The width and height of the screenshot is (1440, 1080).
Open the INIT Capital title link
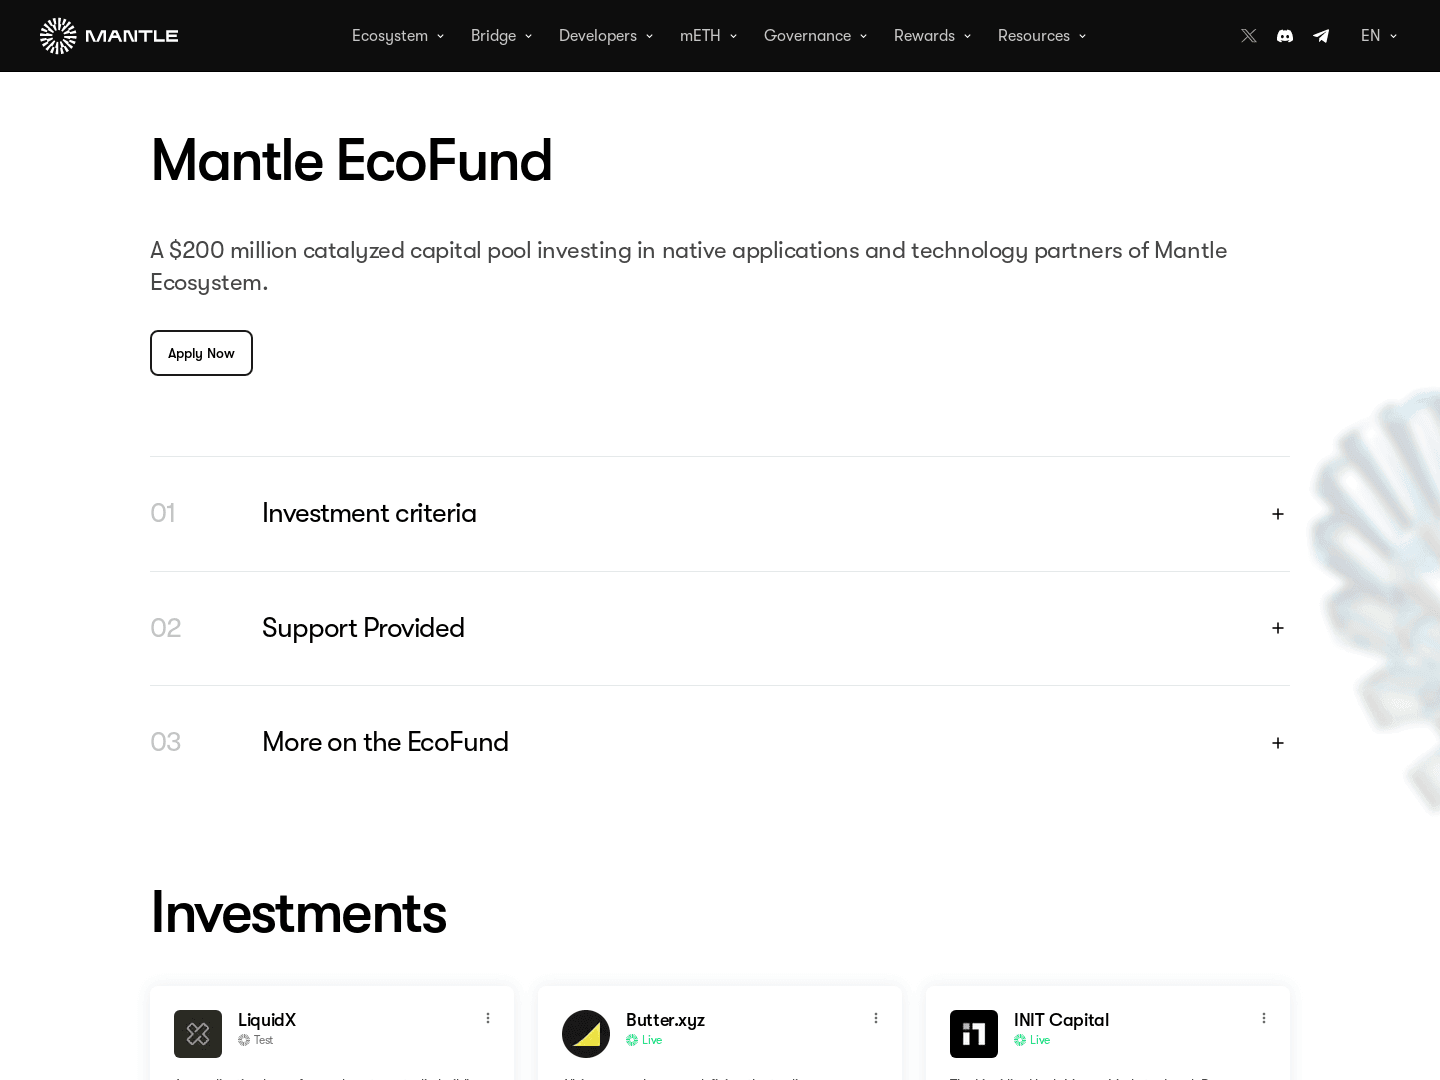click(x=1061, y=1020)
